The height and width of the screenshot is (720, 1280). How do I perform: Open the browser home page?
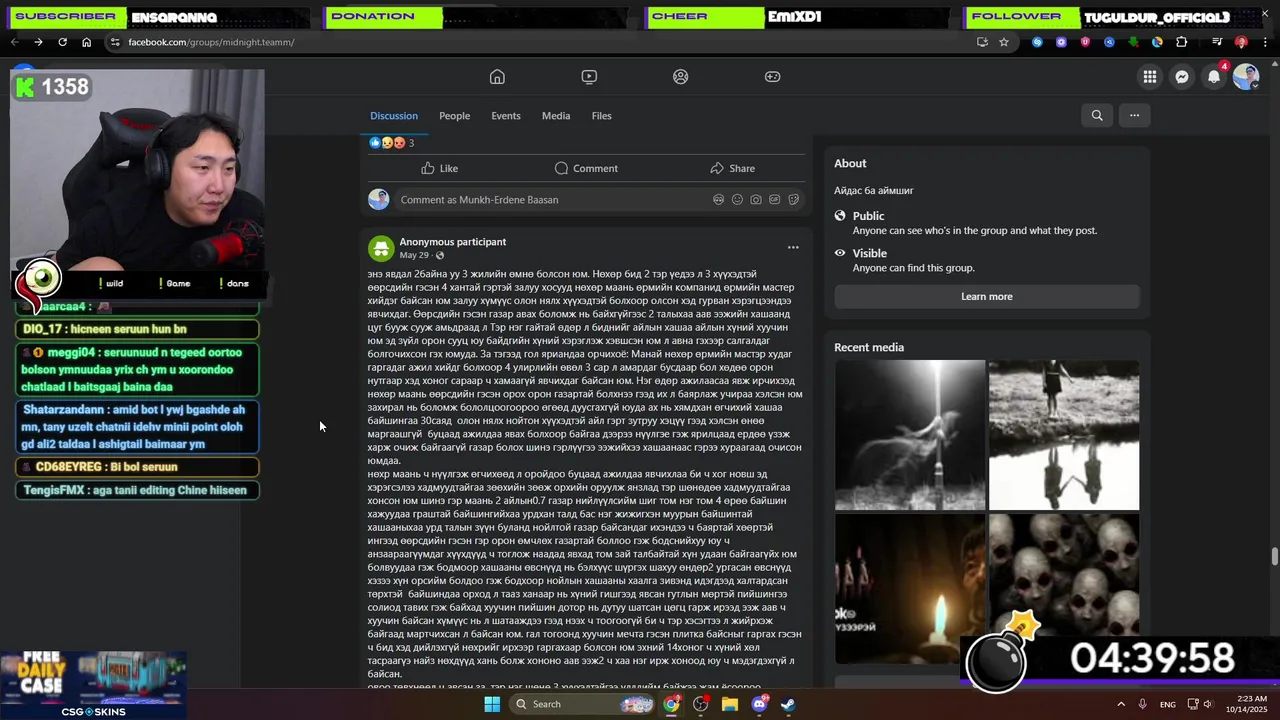pos(86,42)
